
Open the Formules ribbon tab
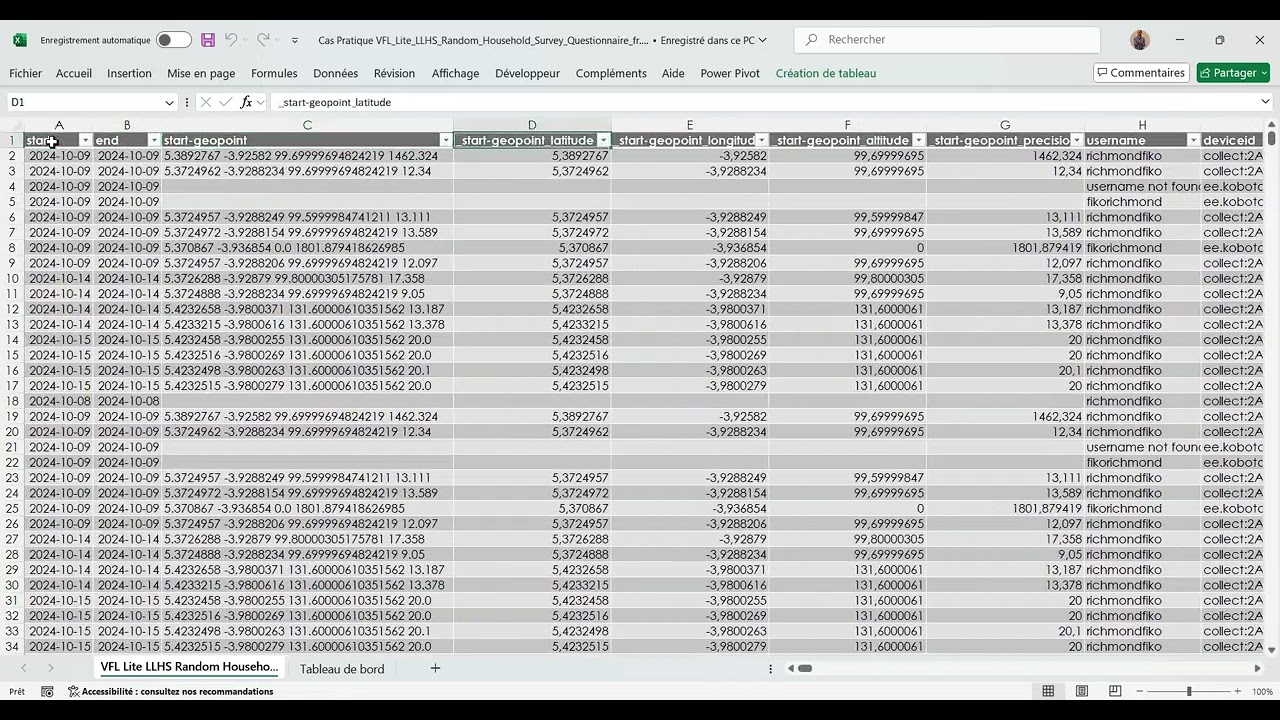(x=274, y=73)
